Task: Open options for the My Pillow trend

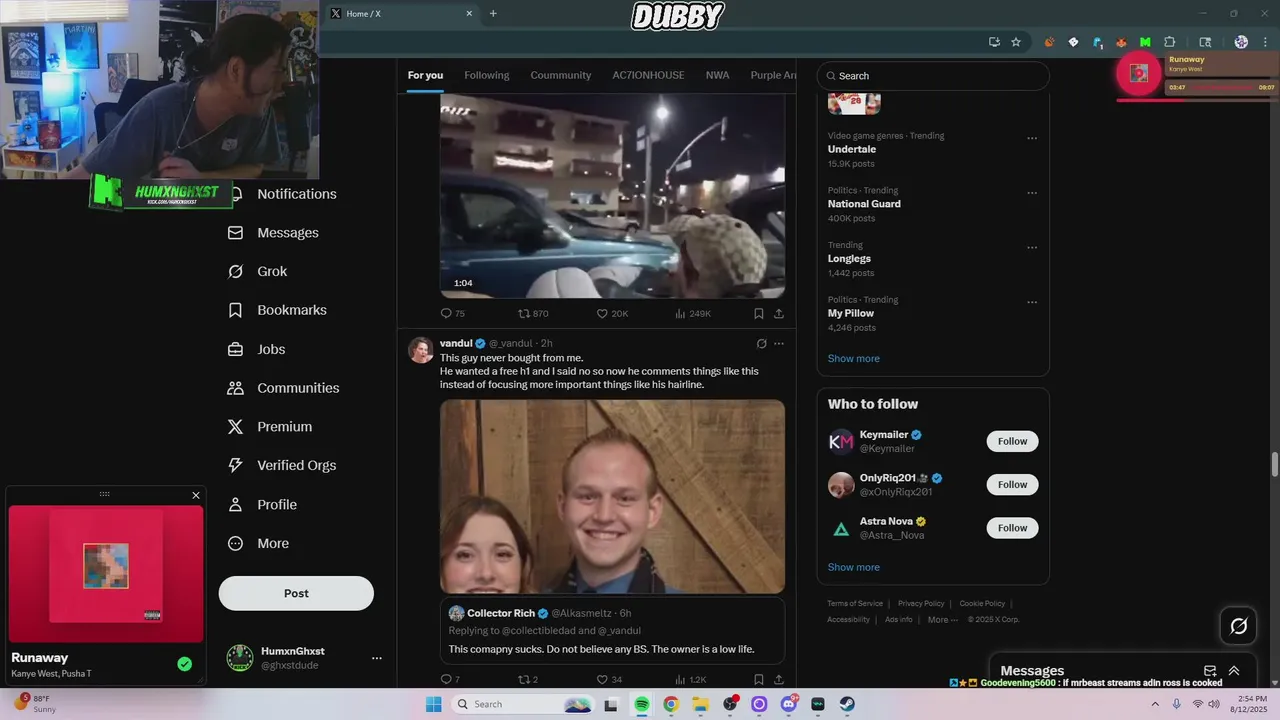Action: pyautogui.click(x=1032, y=302)
